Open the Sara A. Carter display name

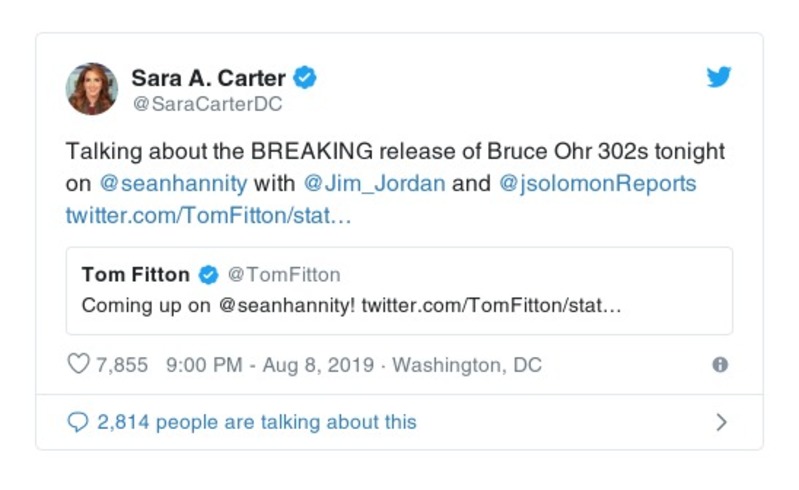208,77
